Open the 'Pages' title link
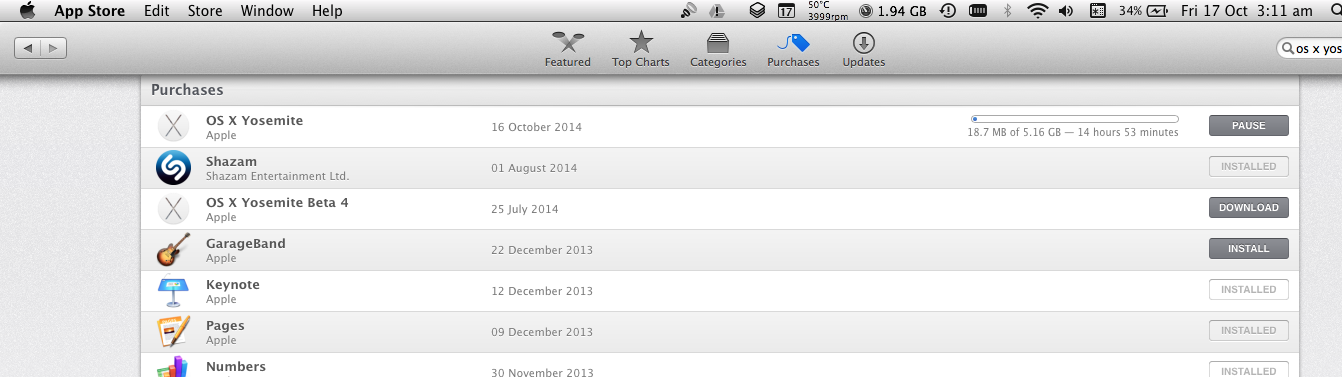 coord(225,326)
